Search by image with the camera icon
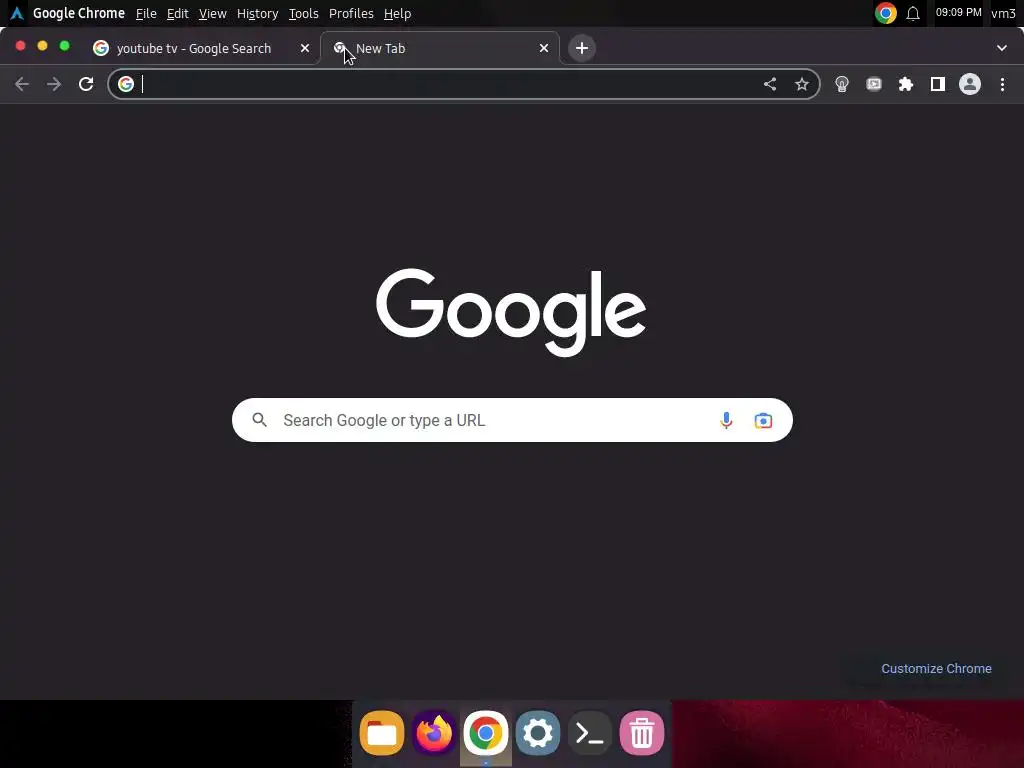 (x=763, y=420)
